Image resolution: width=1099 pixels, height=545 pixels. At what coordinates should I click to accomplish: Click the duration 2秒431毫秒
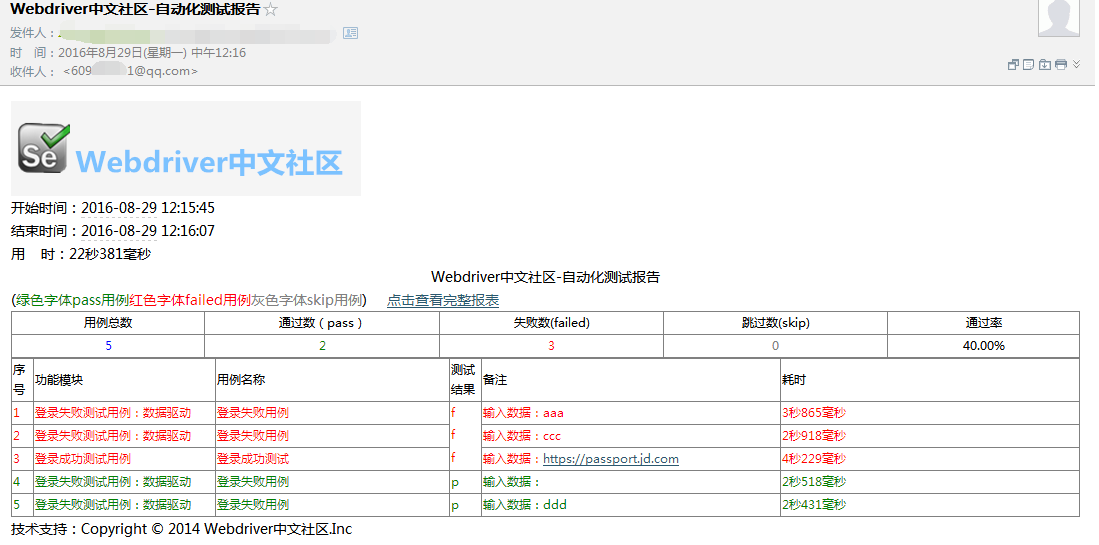(814, 505)
